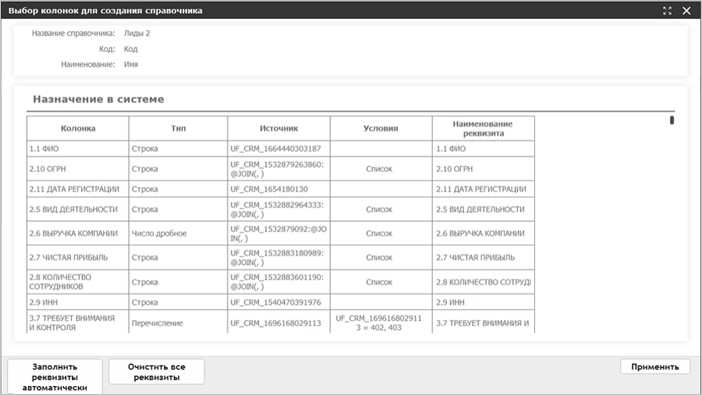Select '2.11 ДАТА РЕГИСТРАЦИИ' in Колонка column
This screenshot has width=702, height=395.
[78, 189]
